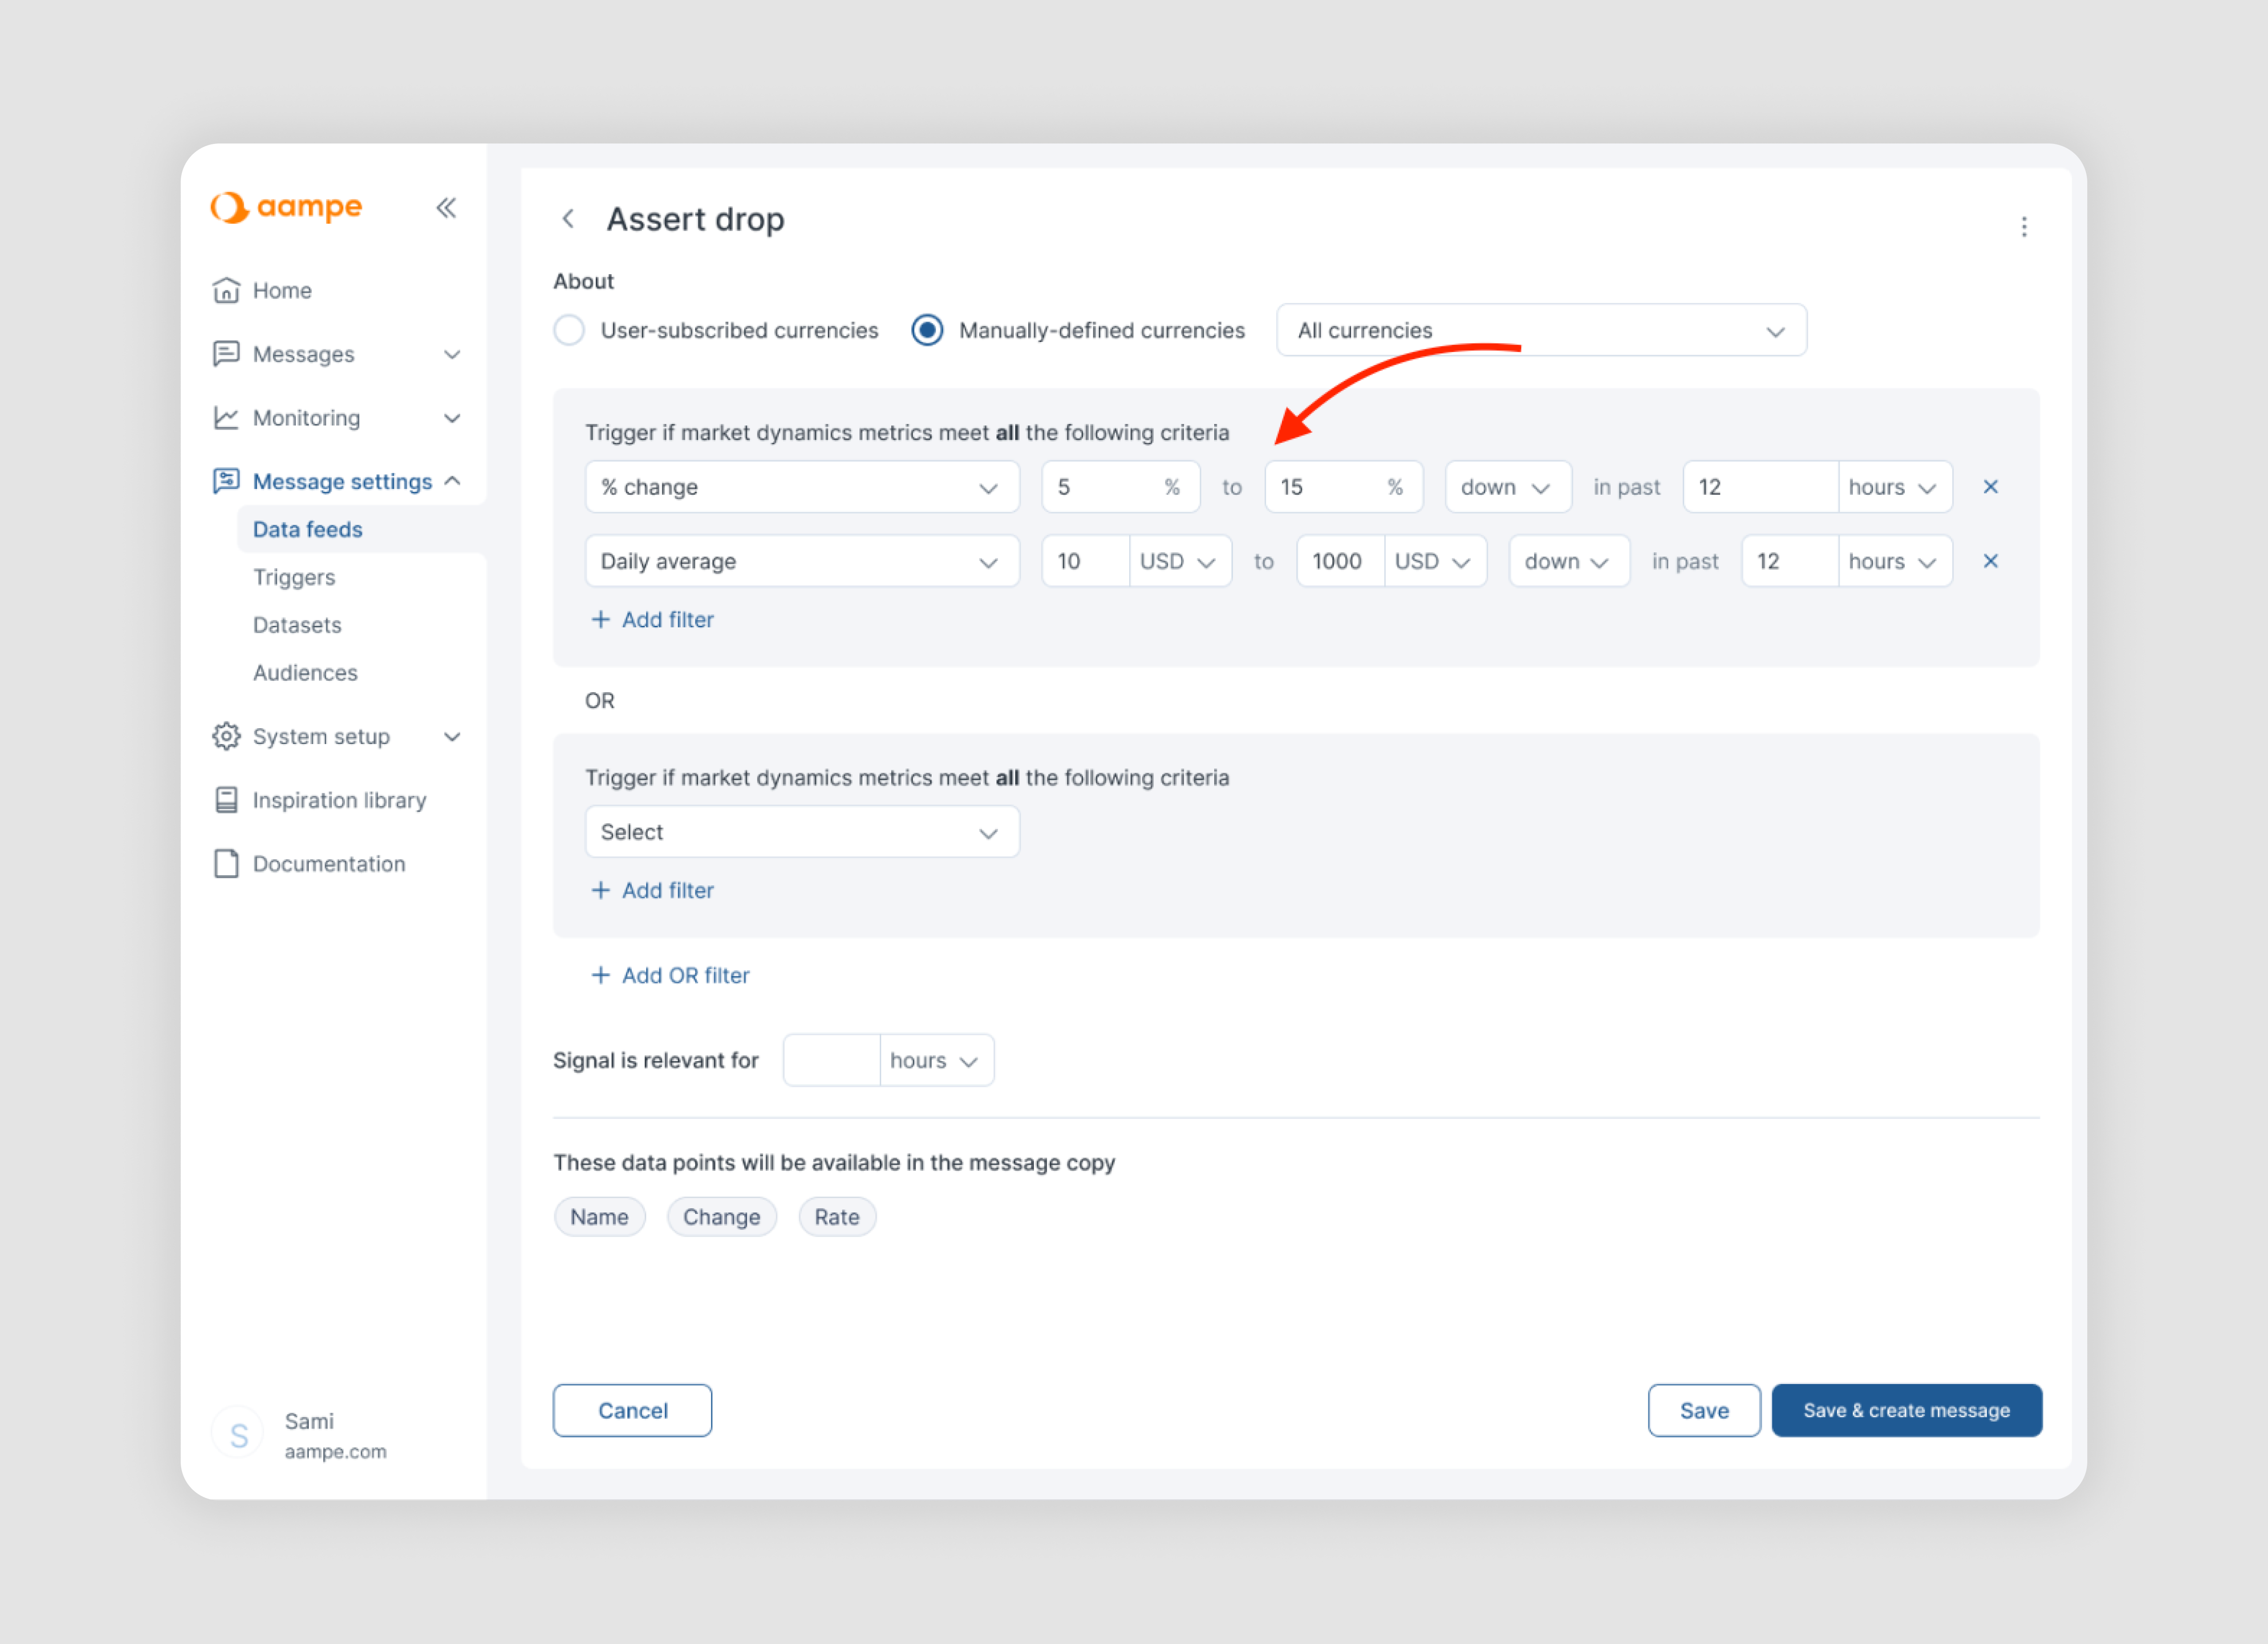The width and height of the screenshot is (2268, 1644).
Task: Open Documentation in sidebar
Action: [329, 864]
